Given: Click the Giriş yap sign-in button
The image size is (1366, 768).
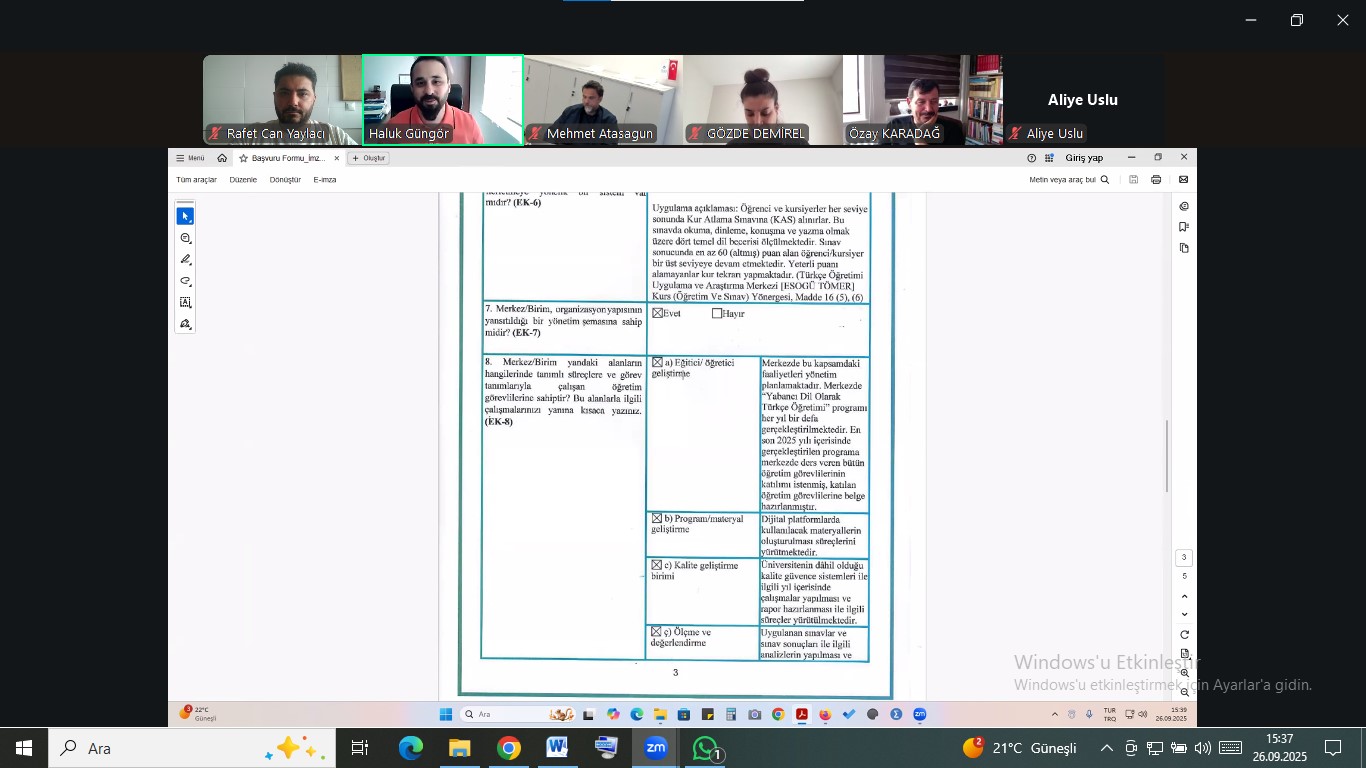Looking at the screenshot, I should click(1084, 158).
